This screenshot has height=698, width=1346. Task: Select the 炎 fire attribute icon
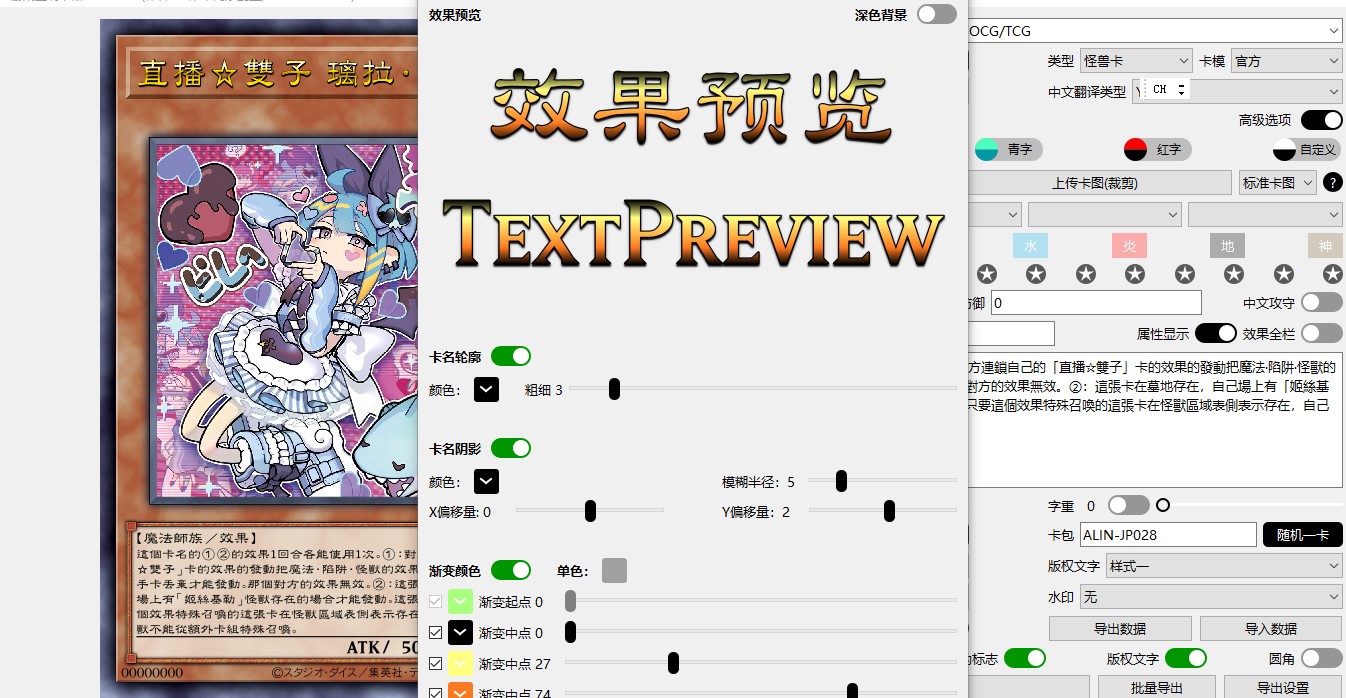[1129, 245]
